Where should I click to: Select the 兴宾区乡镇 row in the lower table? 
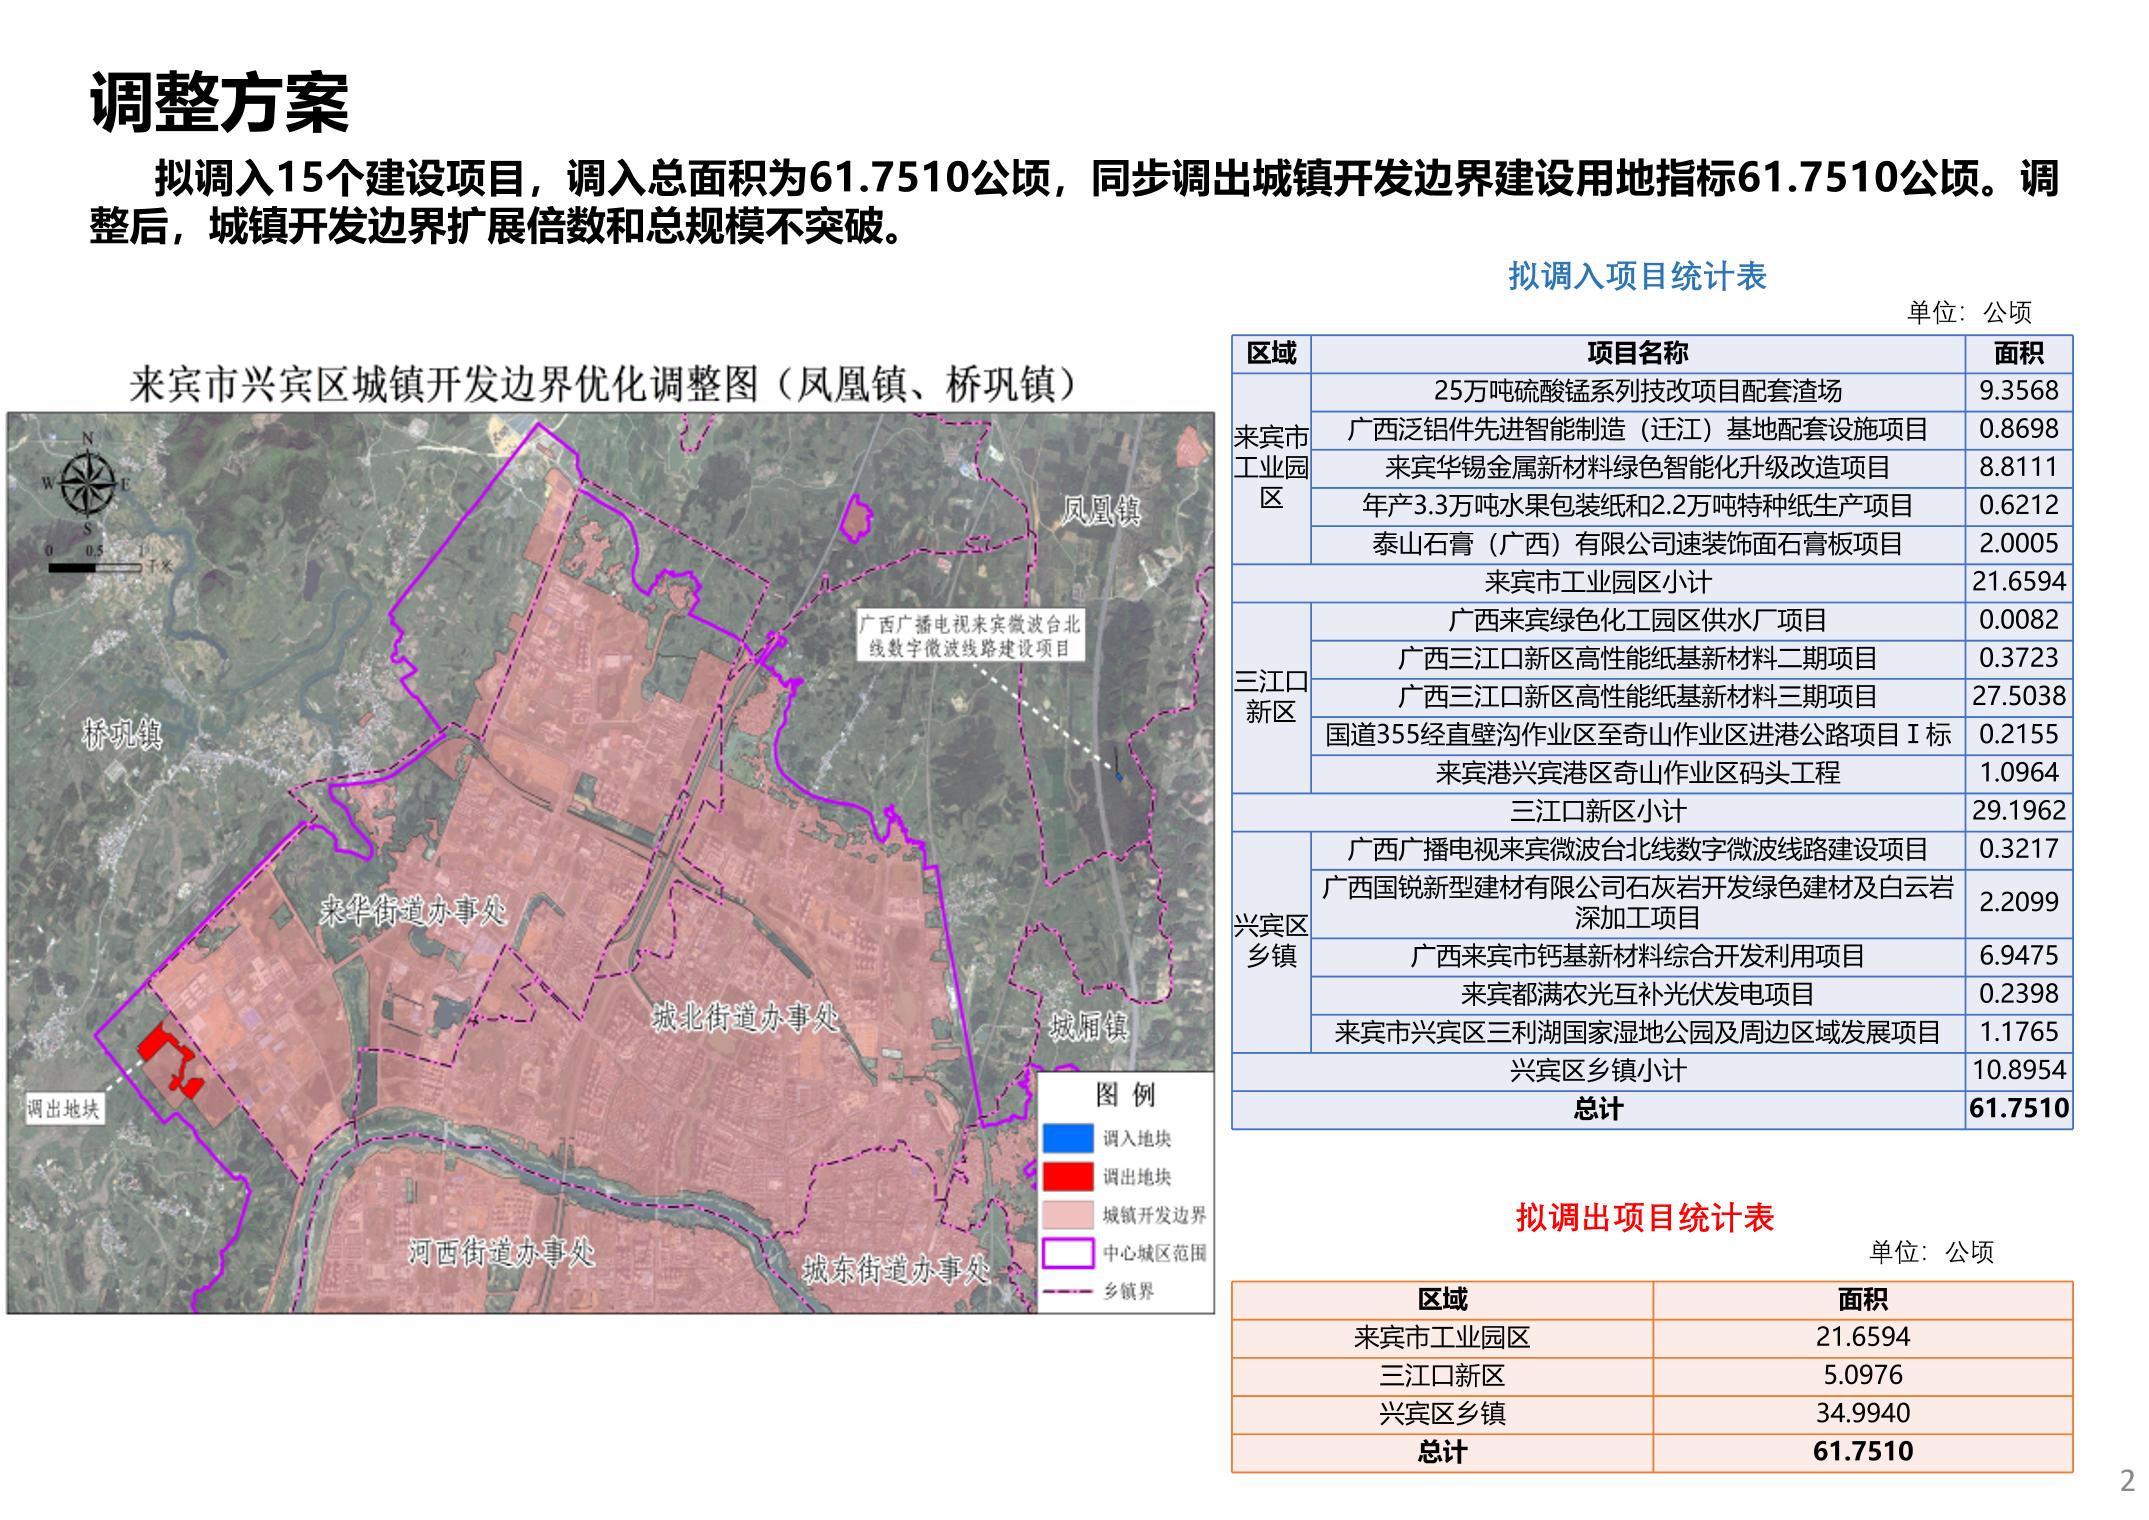coord(1441,1413)
